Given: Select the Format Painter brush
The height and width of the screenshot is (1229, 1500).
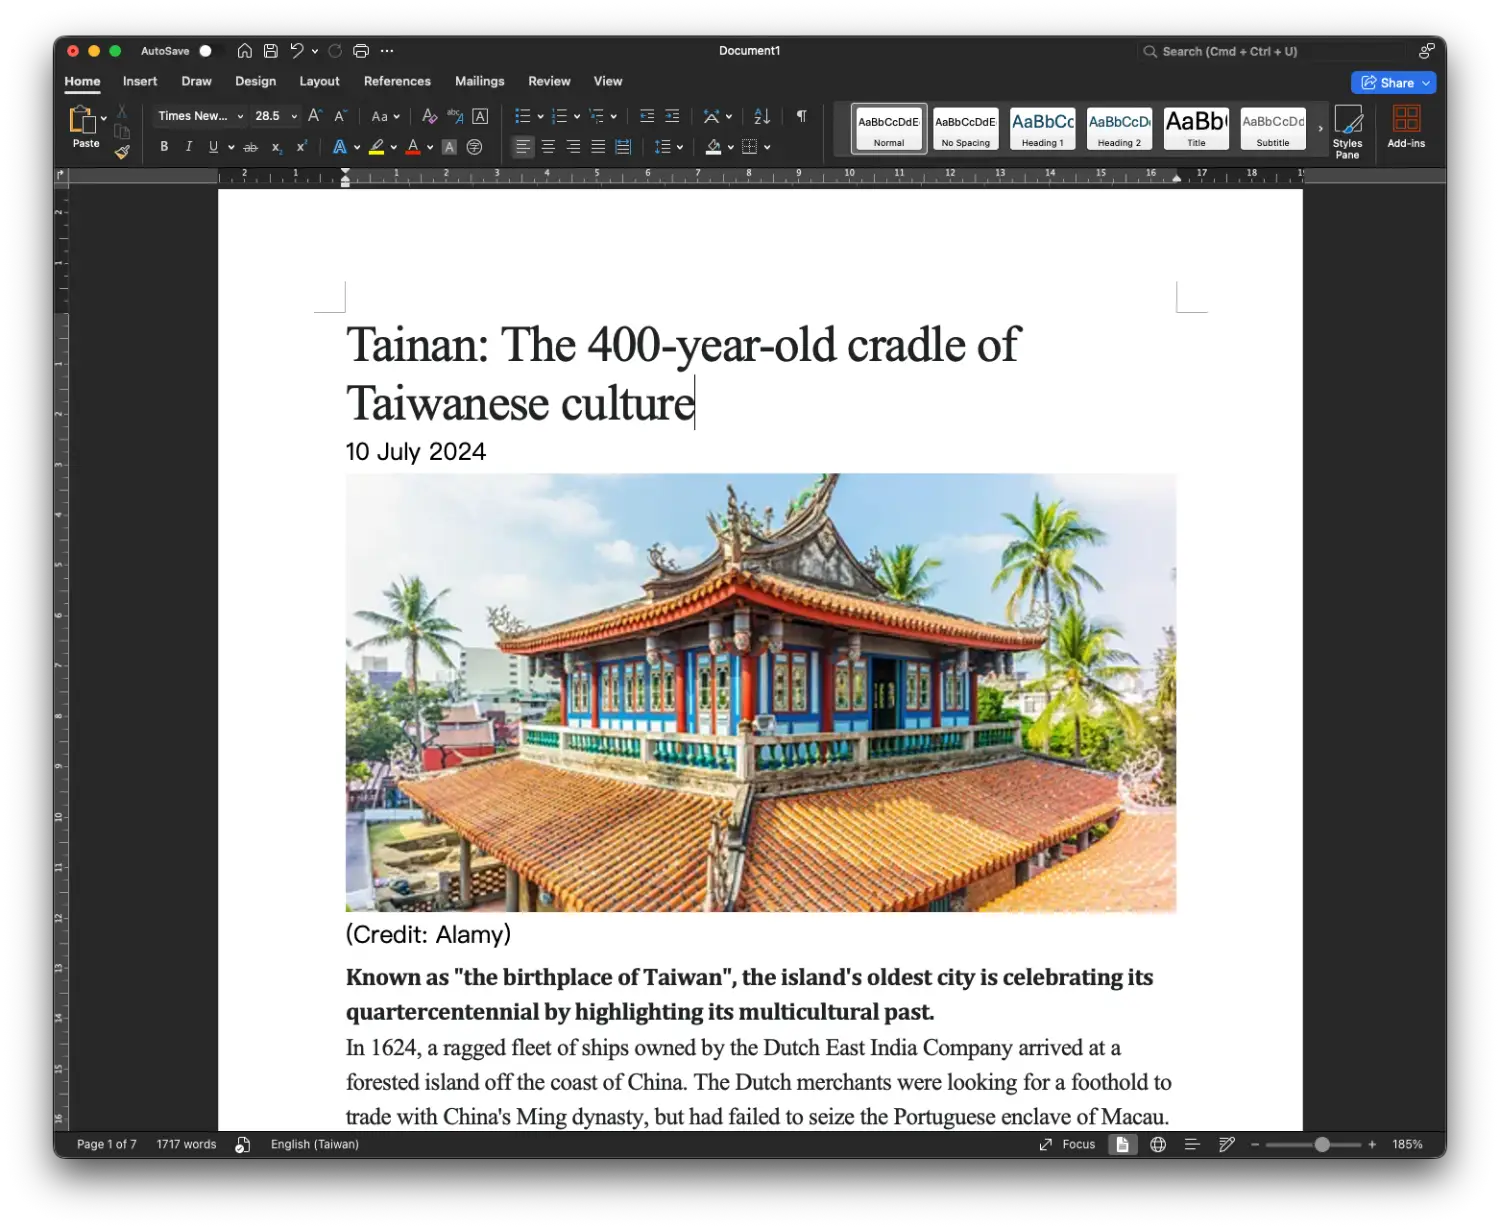Looking at the screenshot, I should pos(122,153).
